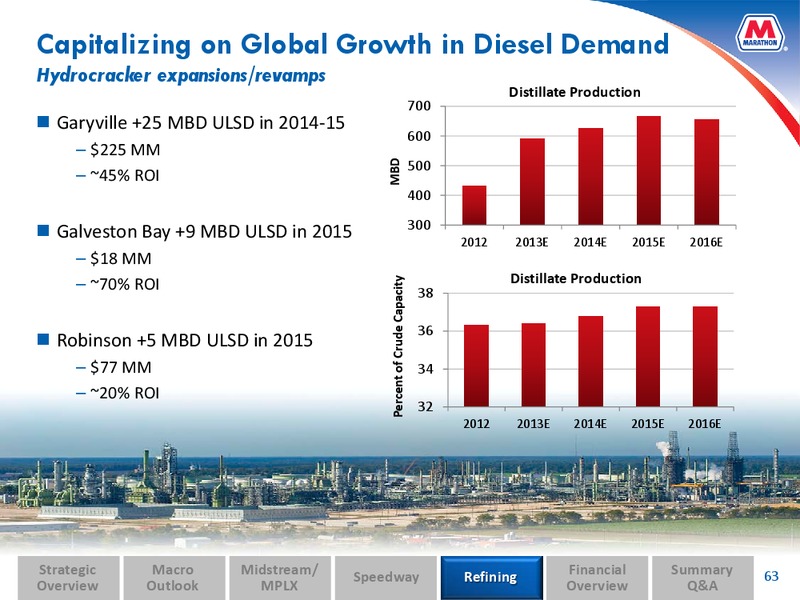Click the 2016E bar in the percent capacity chart
Image resolution: width=800 pixels, height=600 pixels.
[x=705, y=357]
